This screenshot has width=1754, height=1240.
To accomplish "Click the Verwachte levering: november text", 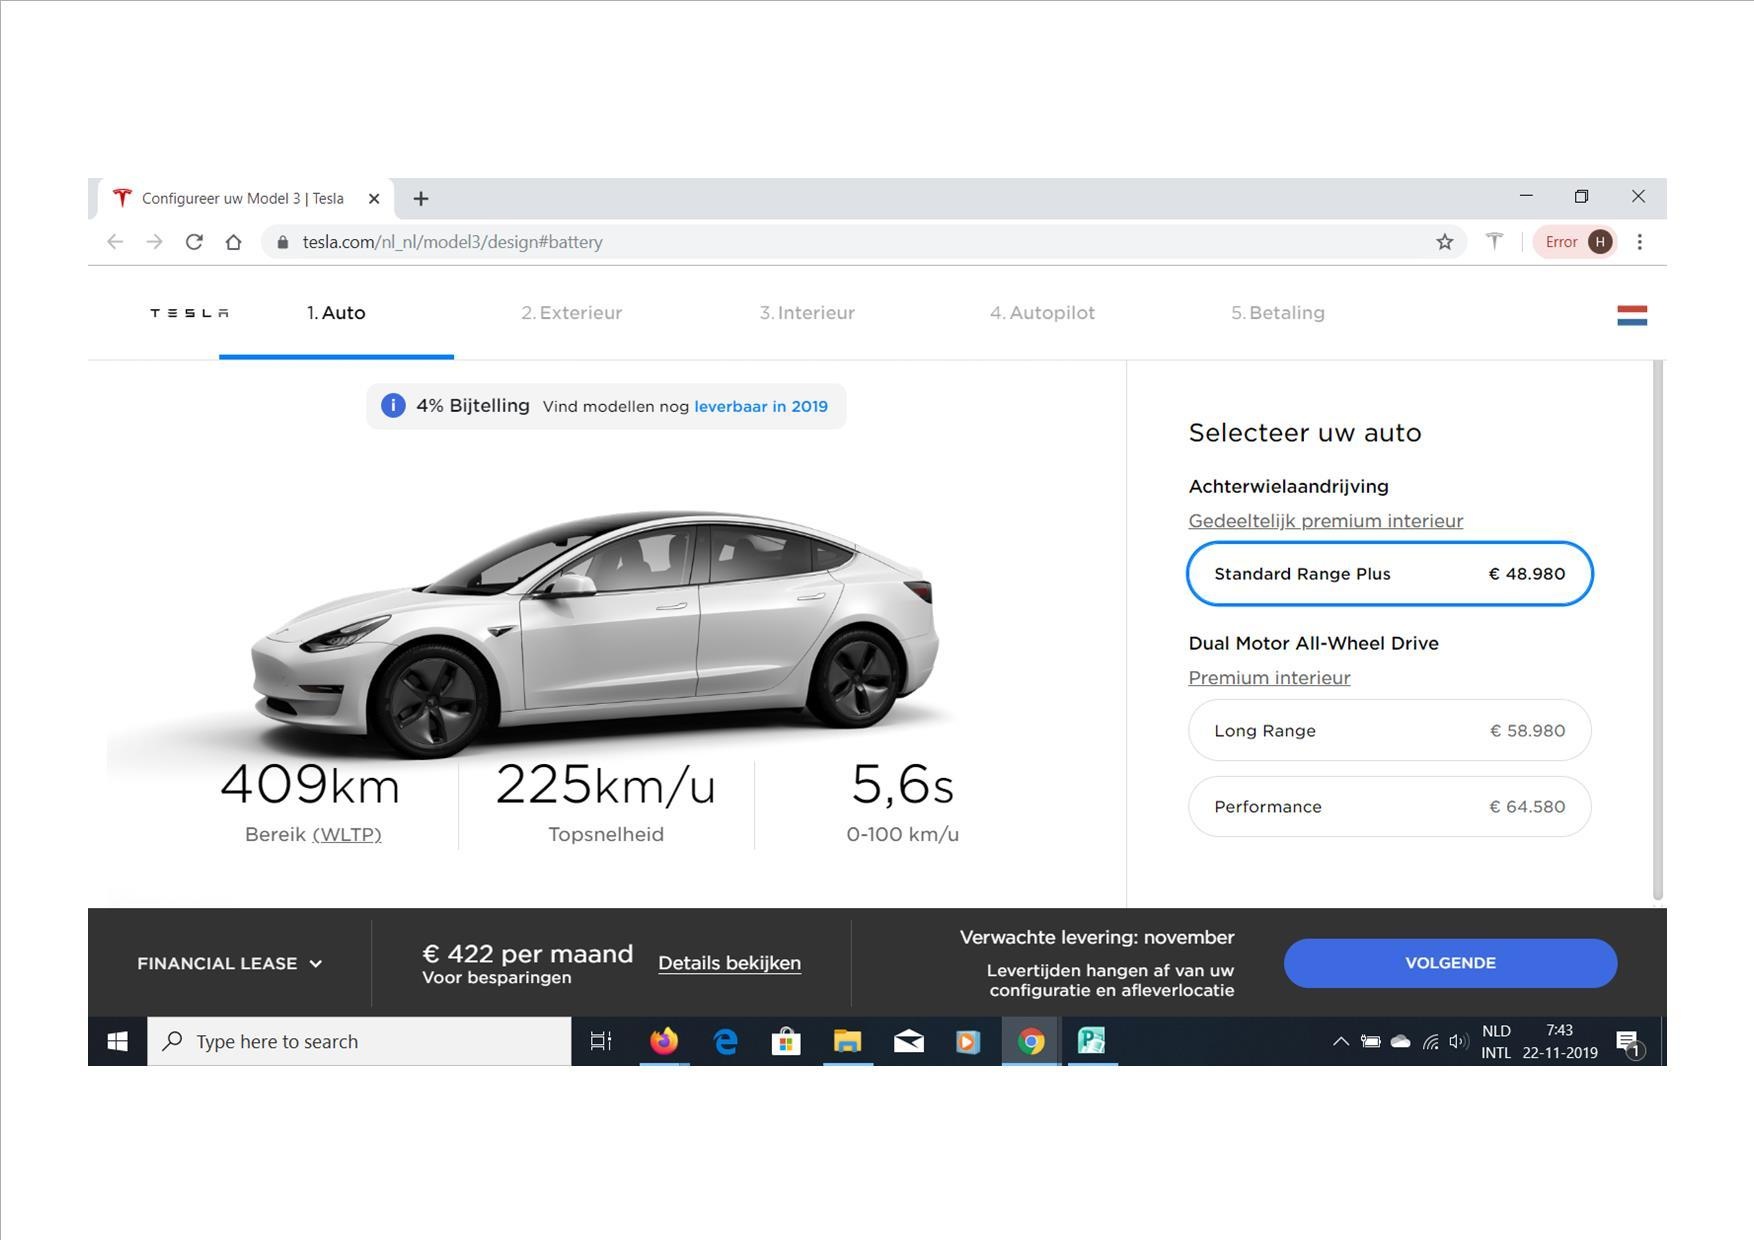I will coord(1097,937).
